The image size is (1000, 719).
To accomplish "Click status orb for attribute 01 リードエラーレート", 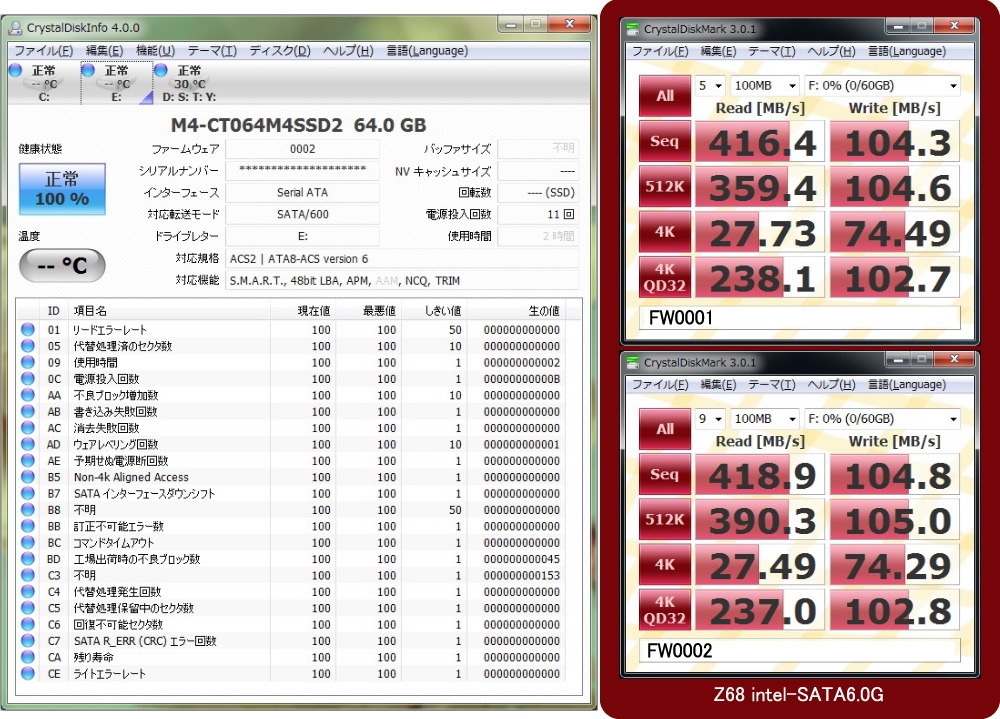I will click(27, 330).
